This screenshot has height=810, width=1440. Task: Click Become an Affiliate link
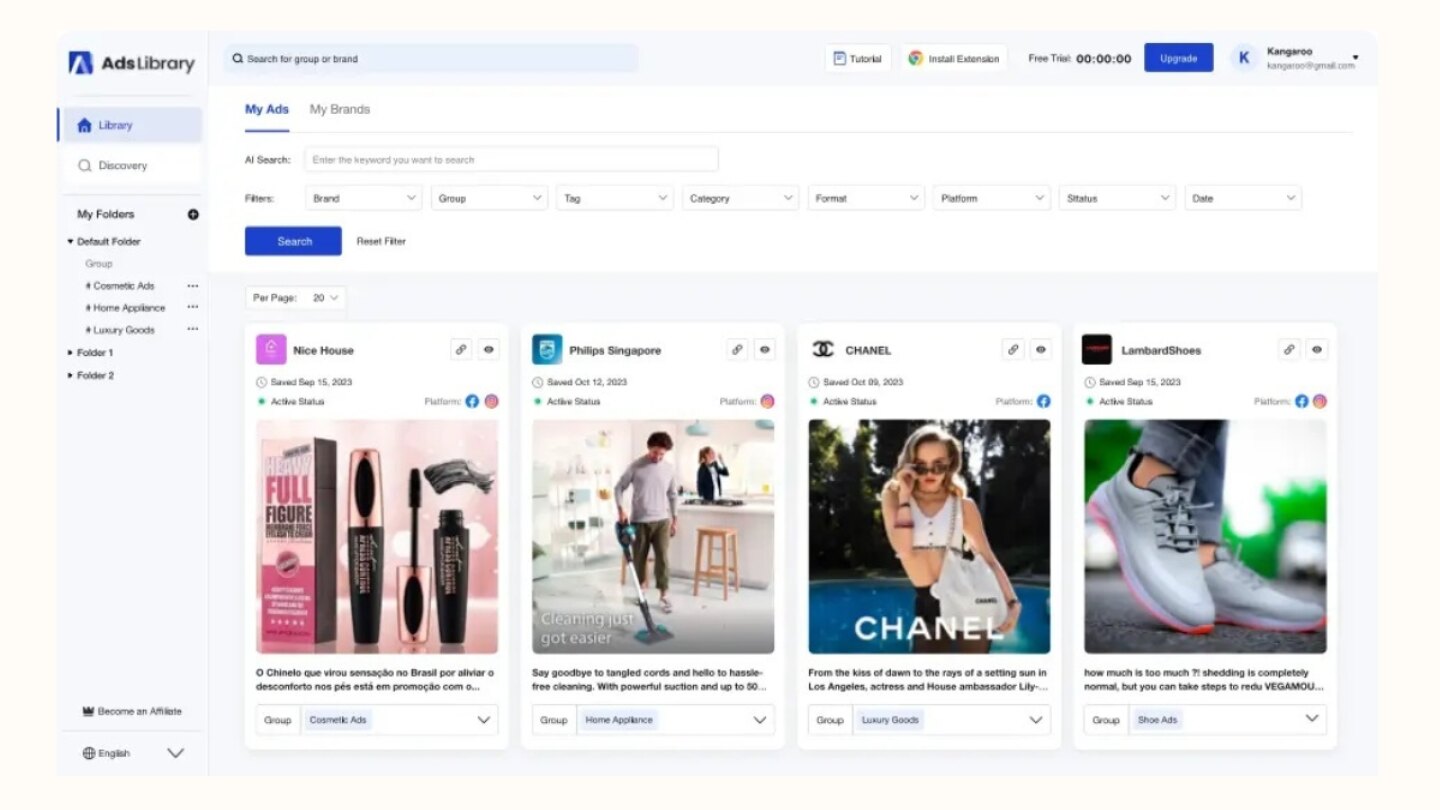[132, 711]
